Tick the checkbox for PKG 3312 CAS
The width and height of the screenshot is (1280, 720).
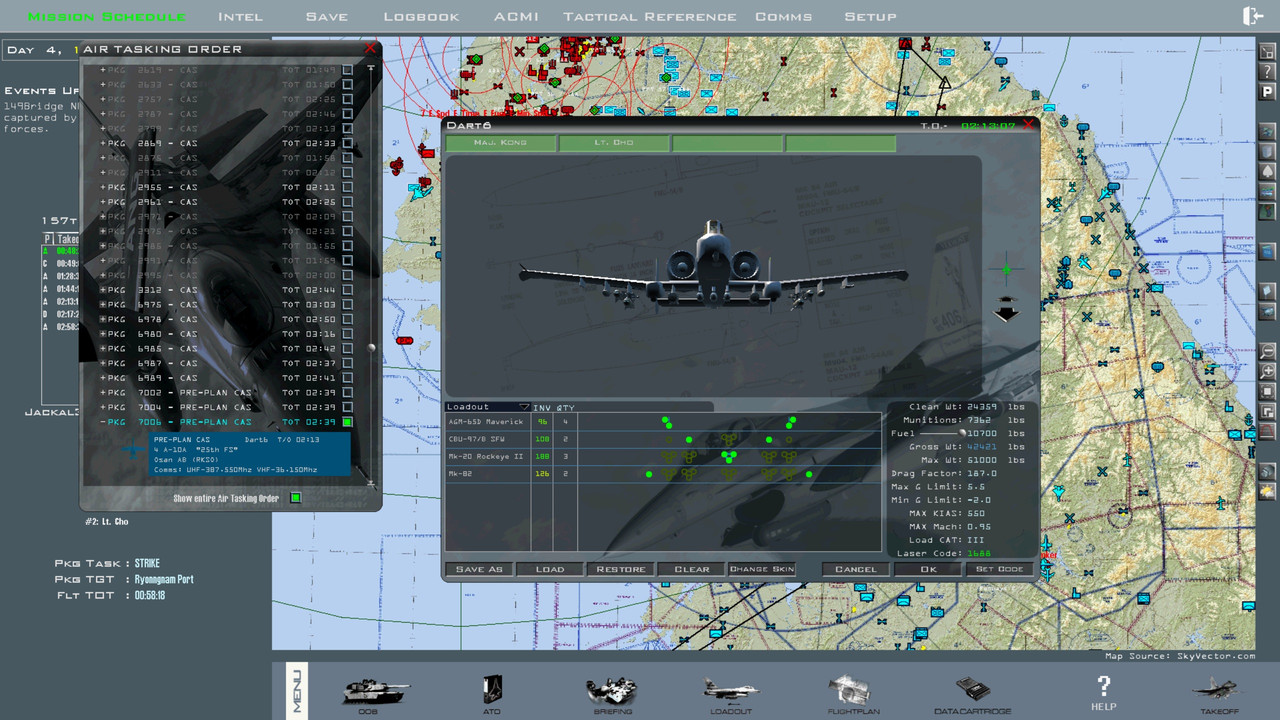coord(347,290)
